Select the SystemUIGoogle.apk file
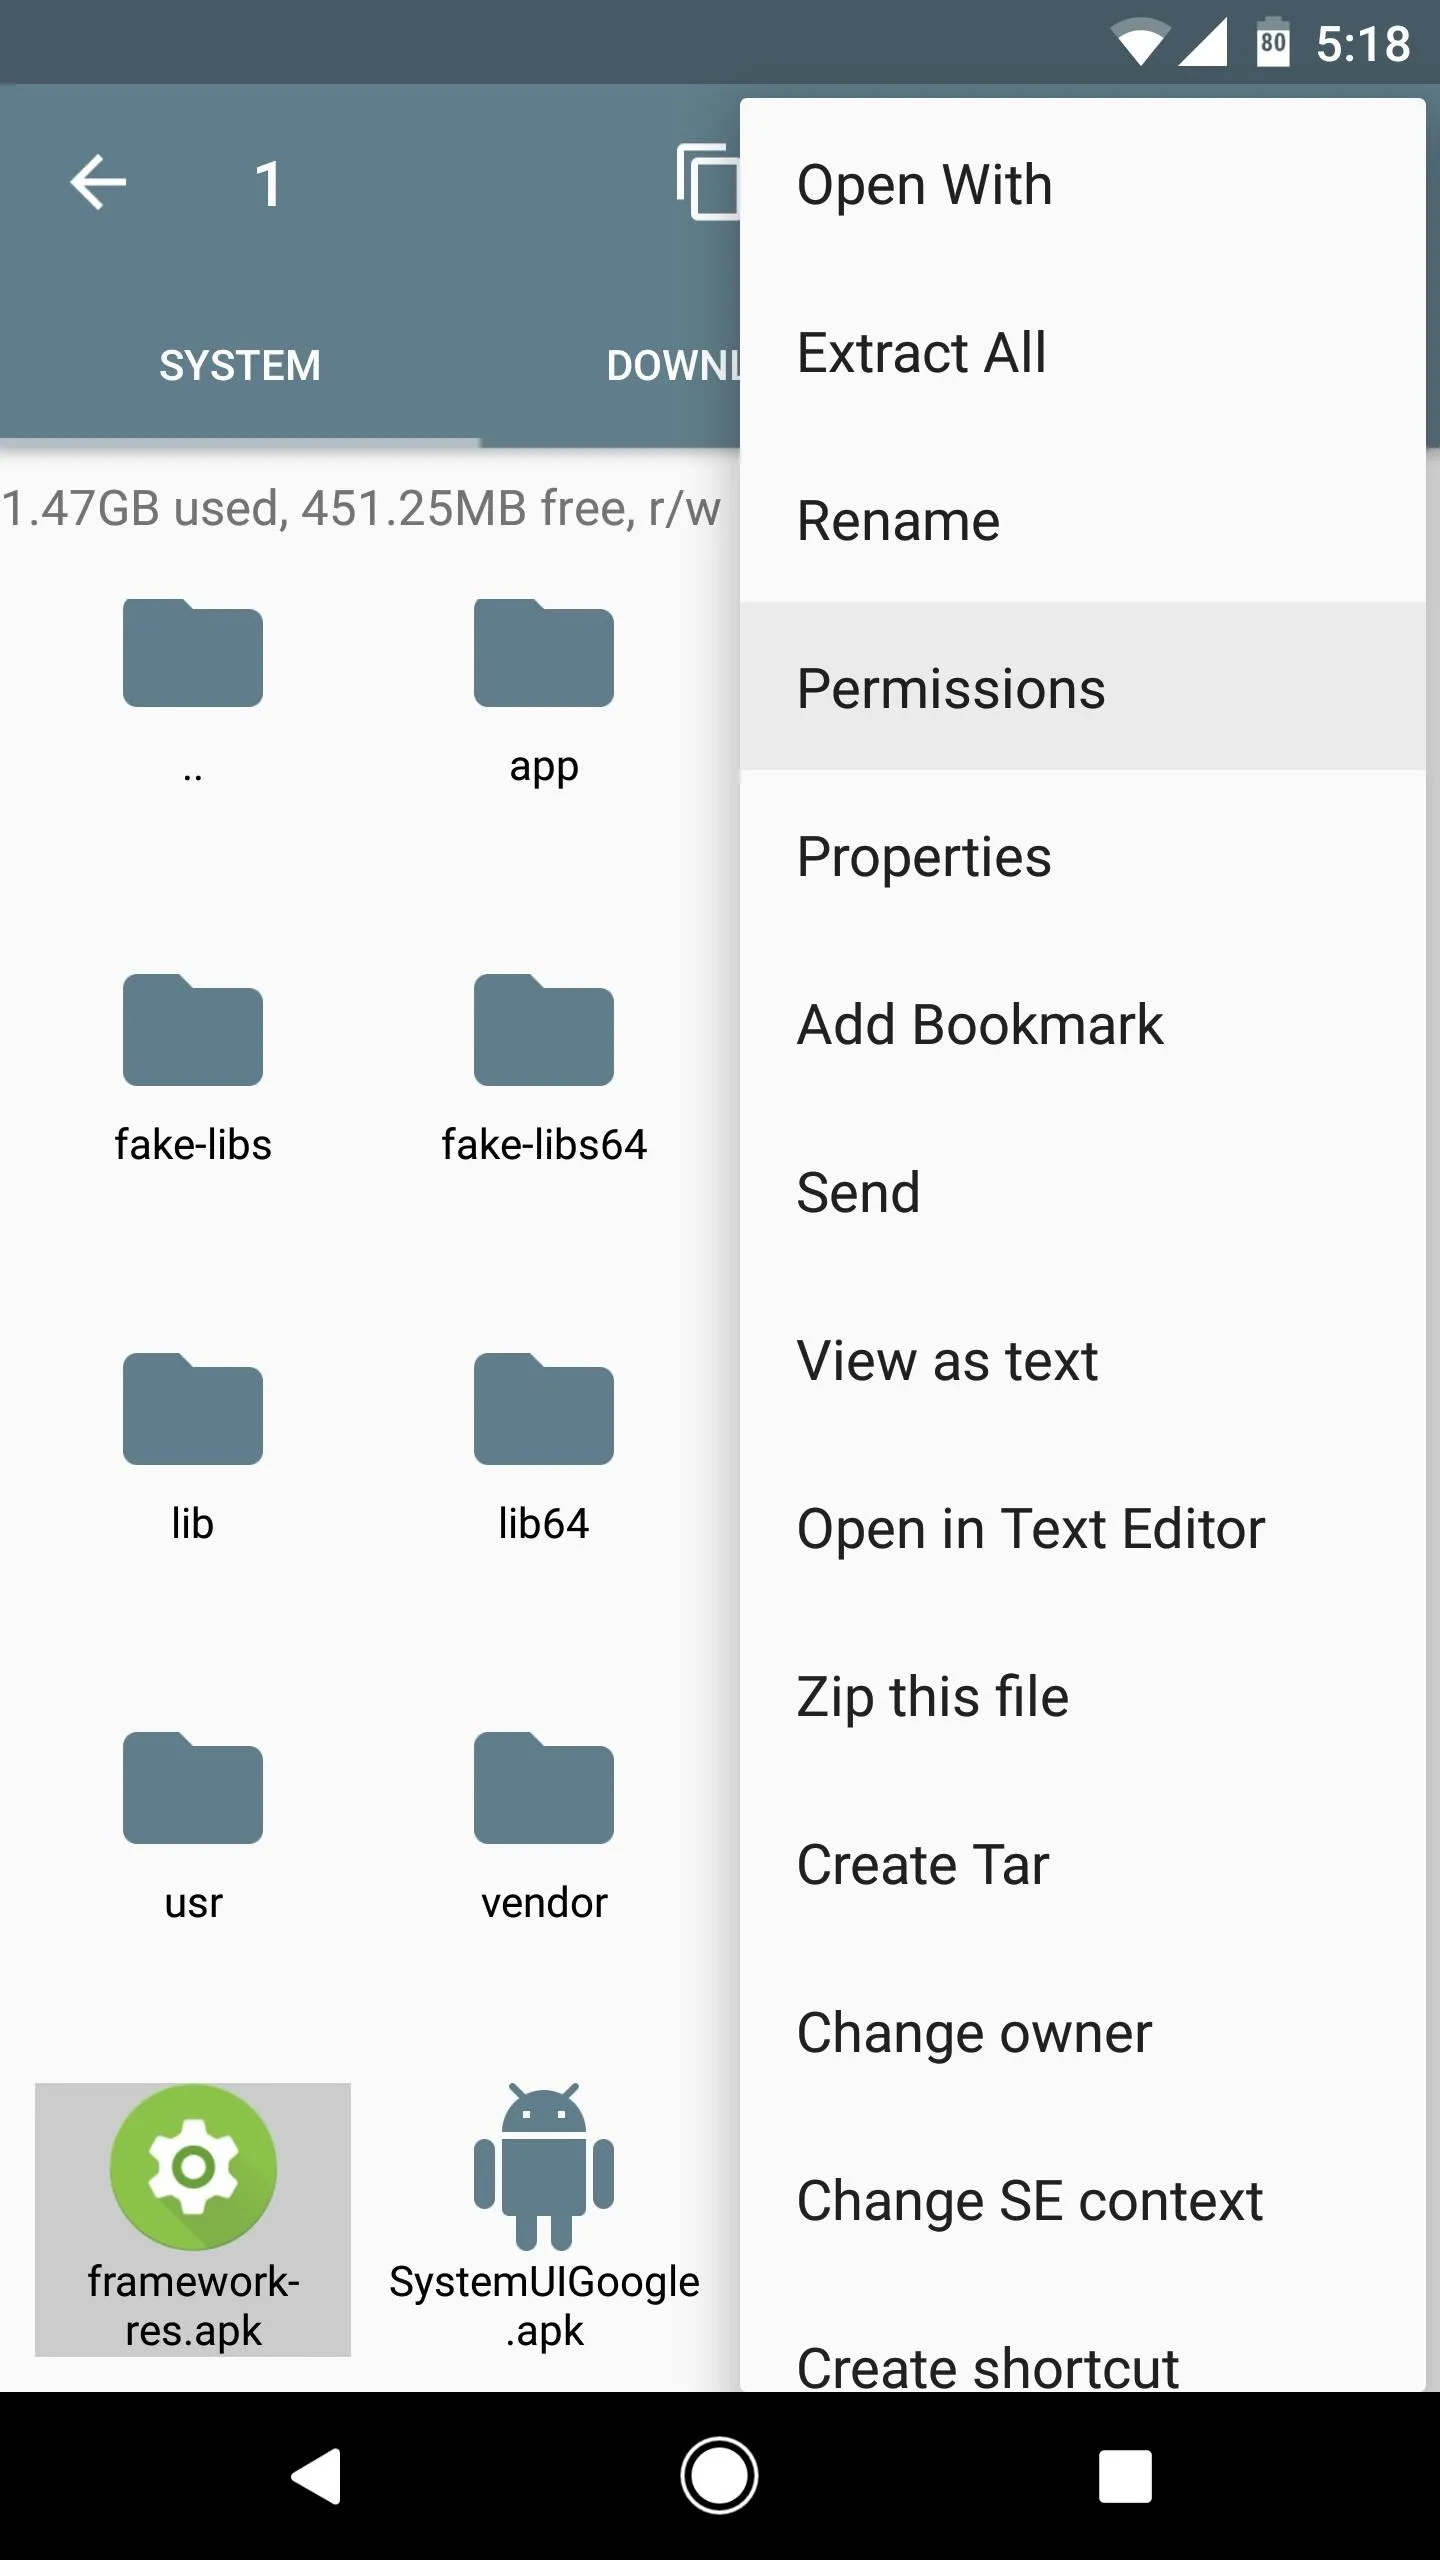This screenshot has width=1440, height=2560. pos(543,2219)
